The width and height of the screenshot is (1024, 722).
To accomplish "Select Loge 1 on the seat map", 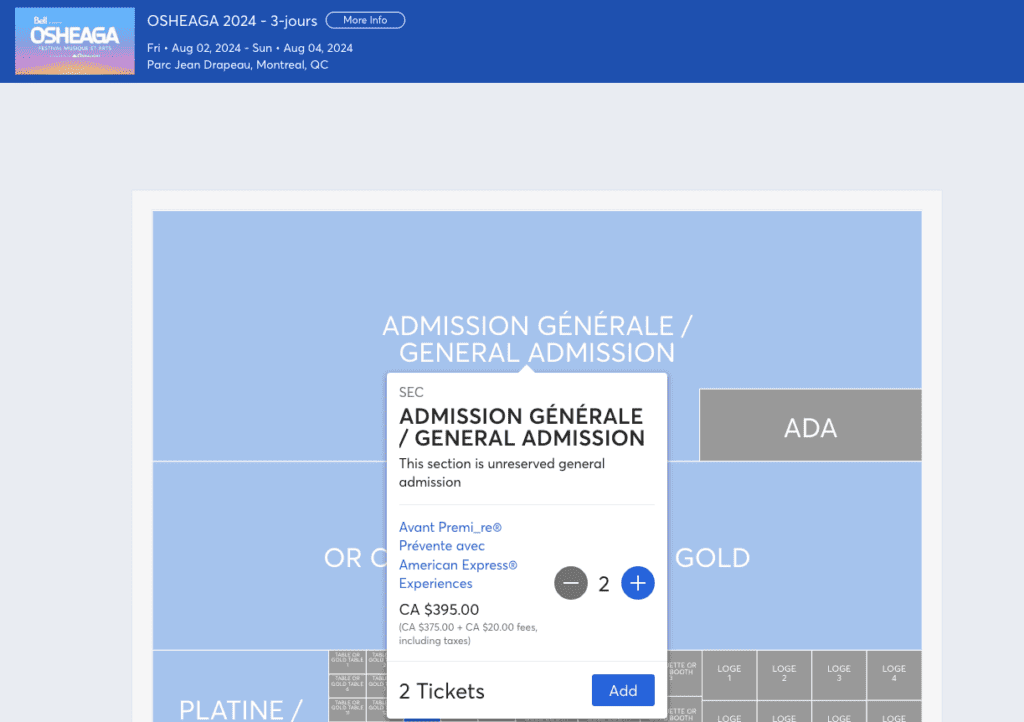I will pyautogui.click(x=729, y=674).
